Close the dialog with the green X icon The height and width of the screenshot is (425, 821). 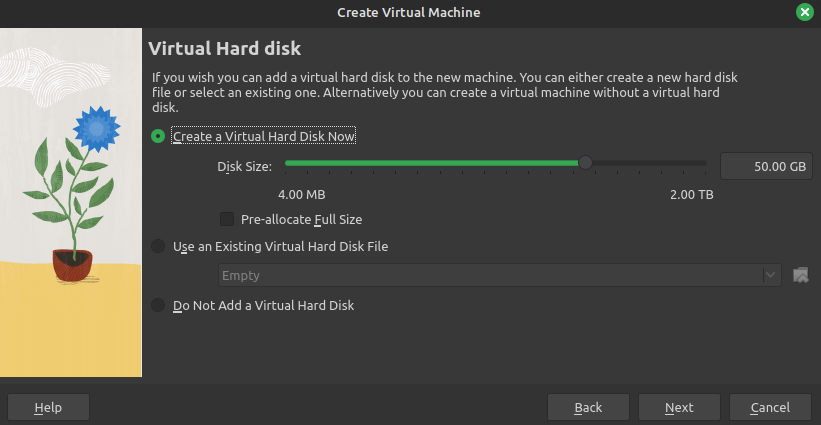[x=804, y=12]
